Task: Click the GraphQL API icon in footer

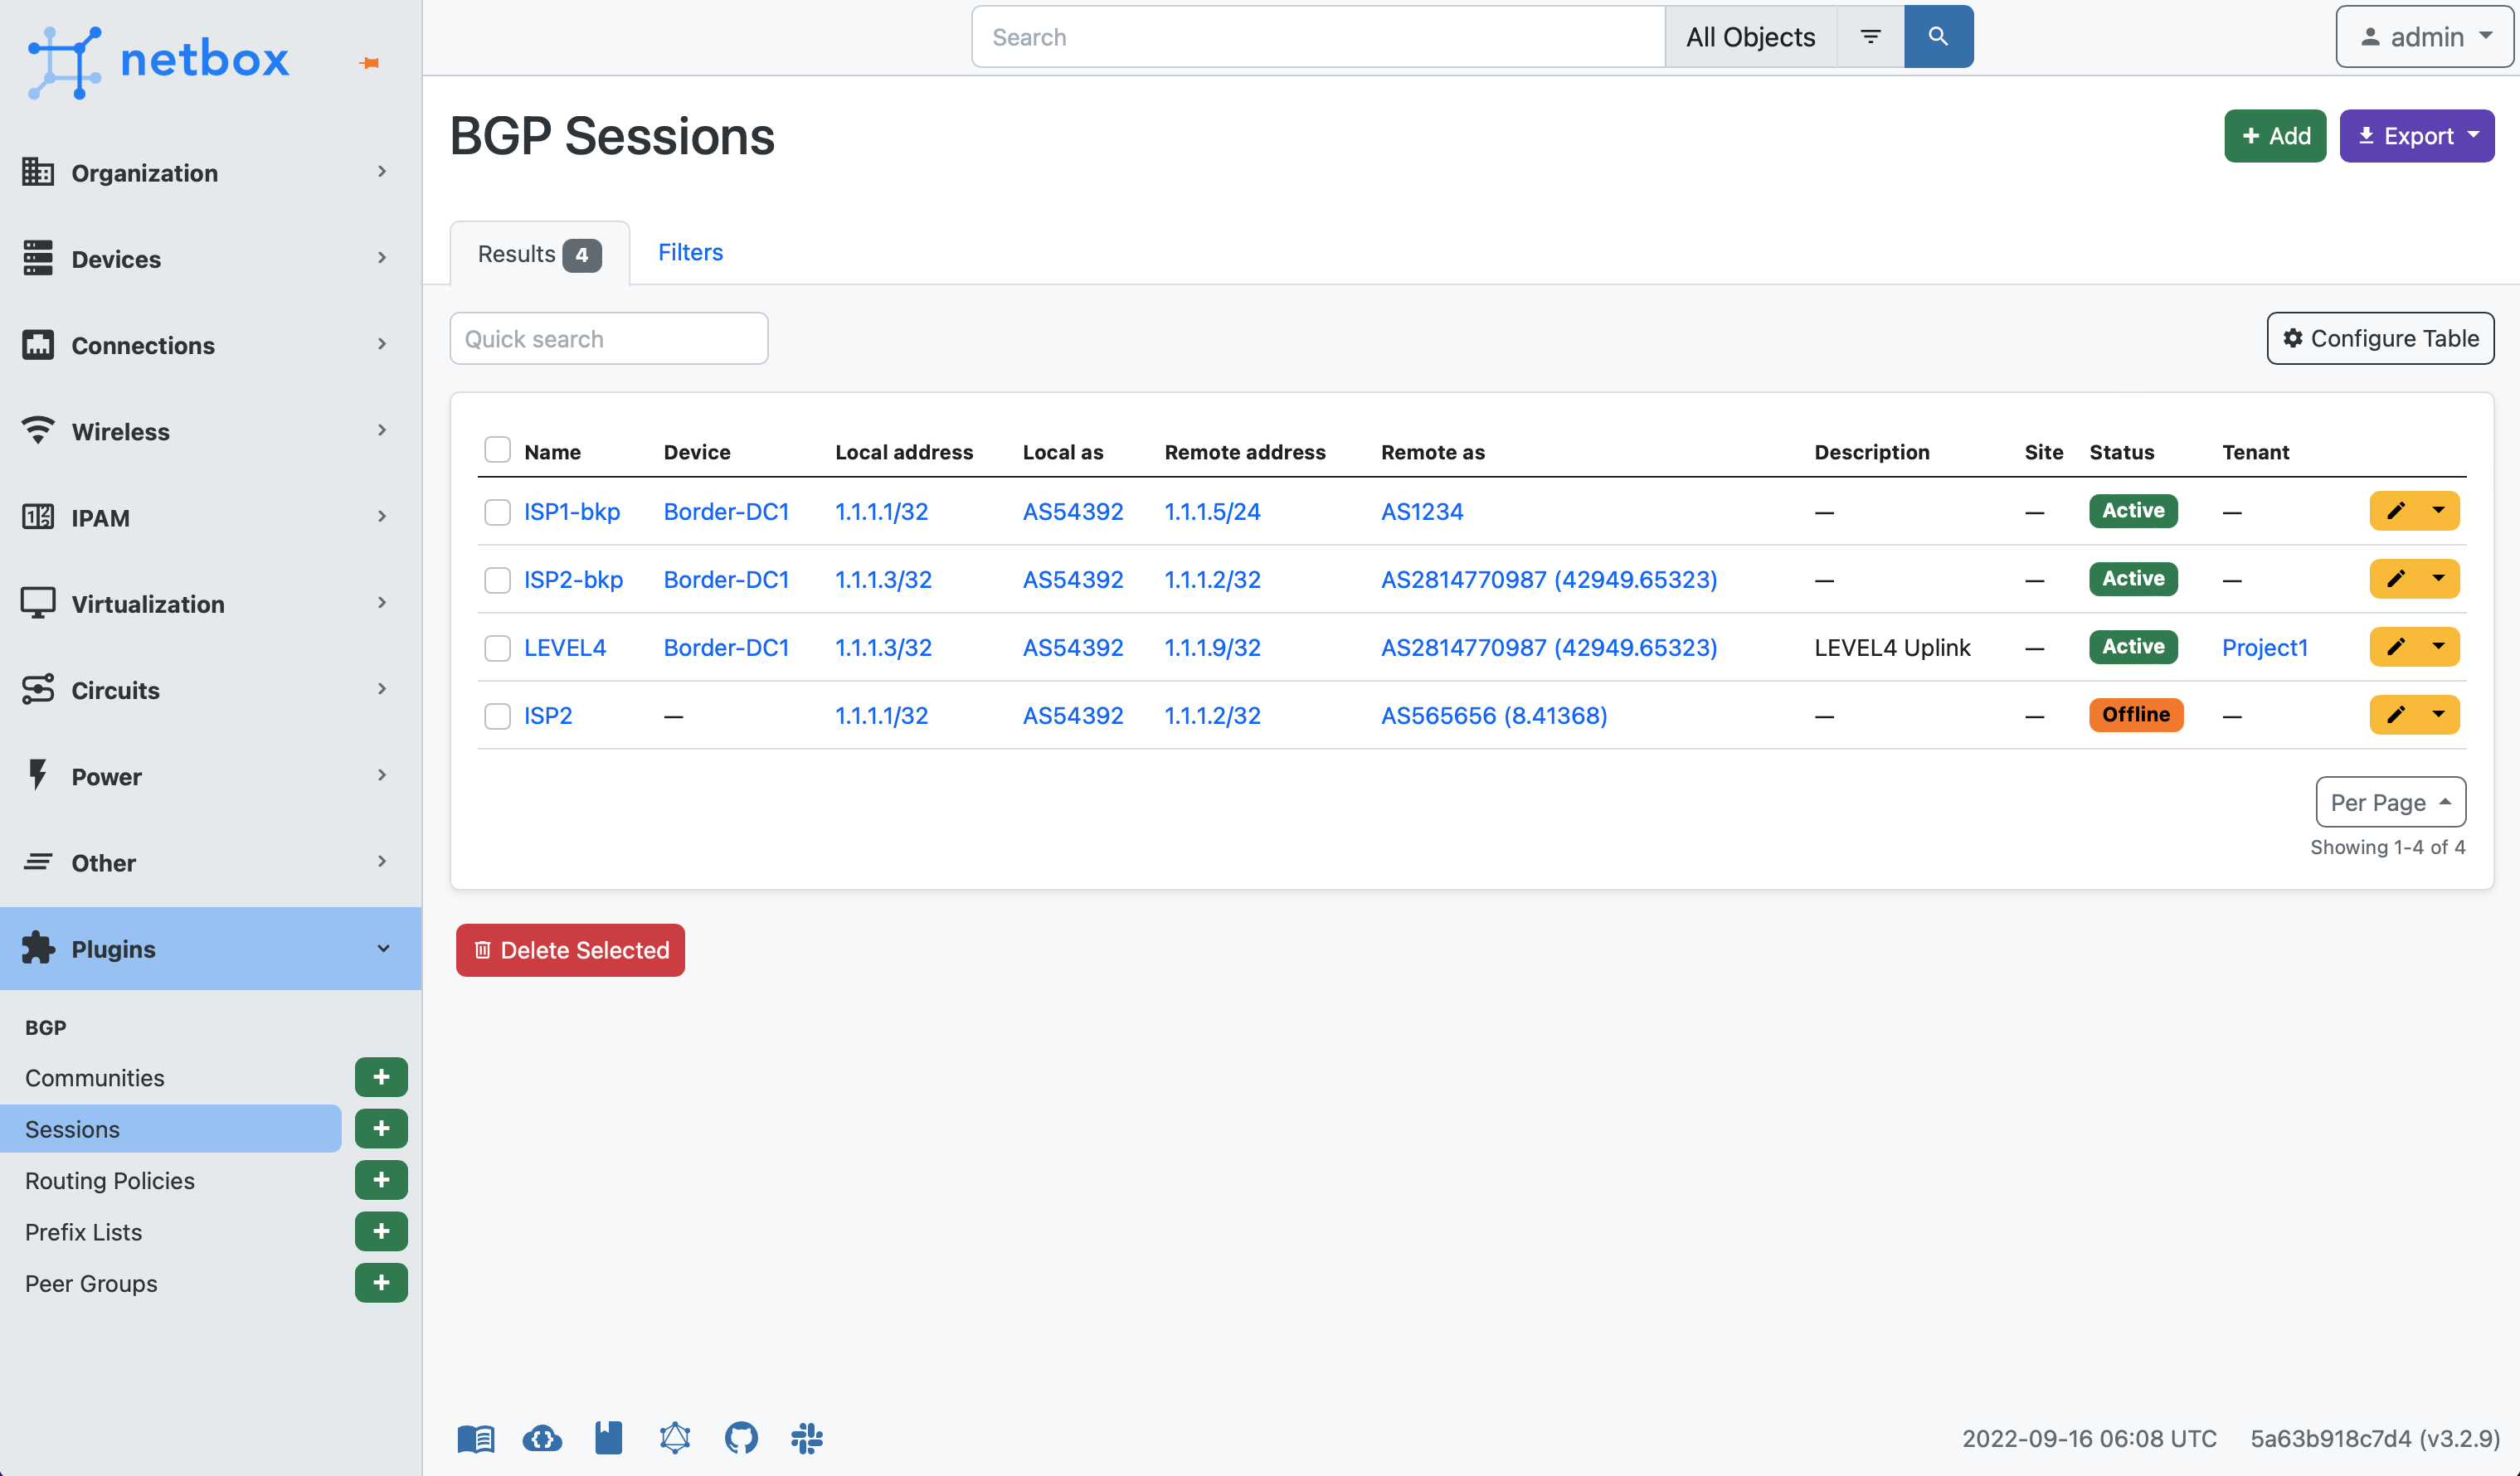Action: click(675, 1438)
